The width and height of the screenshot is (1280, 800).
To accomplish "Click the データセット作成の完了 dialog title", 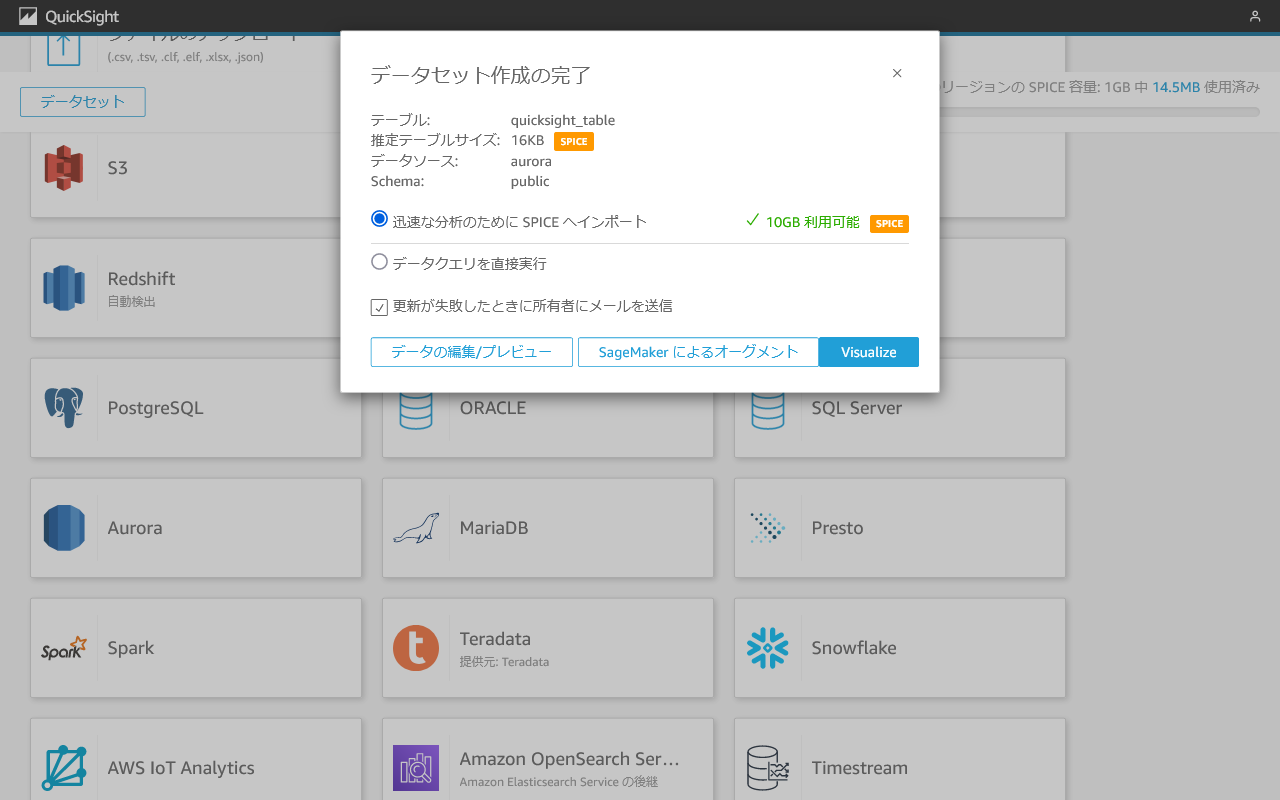I will (x=481, y=75).
